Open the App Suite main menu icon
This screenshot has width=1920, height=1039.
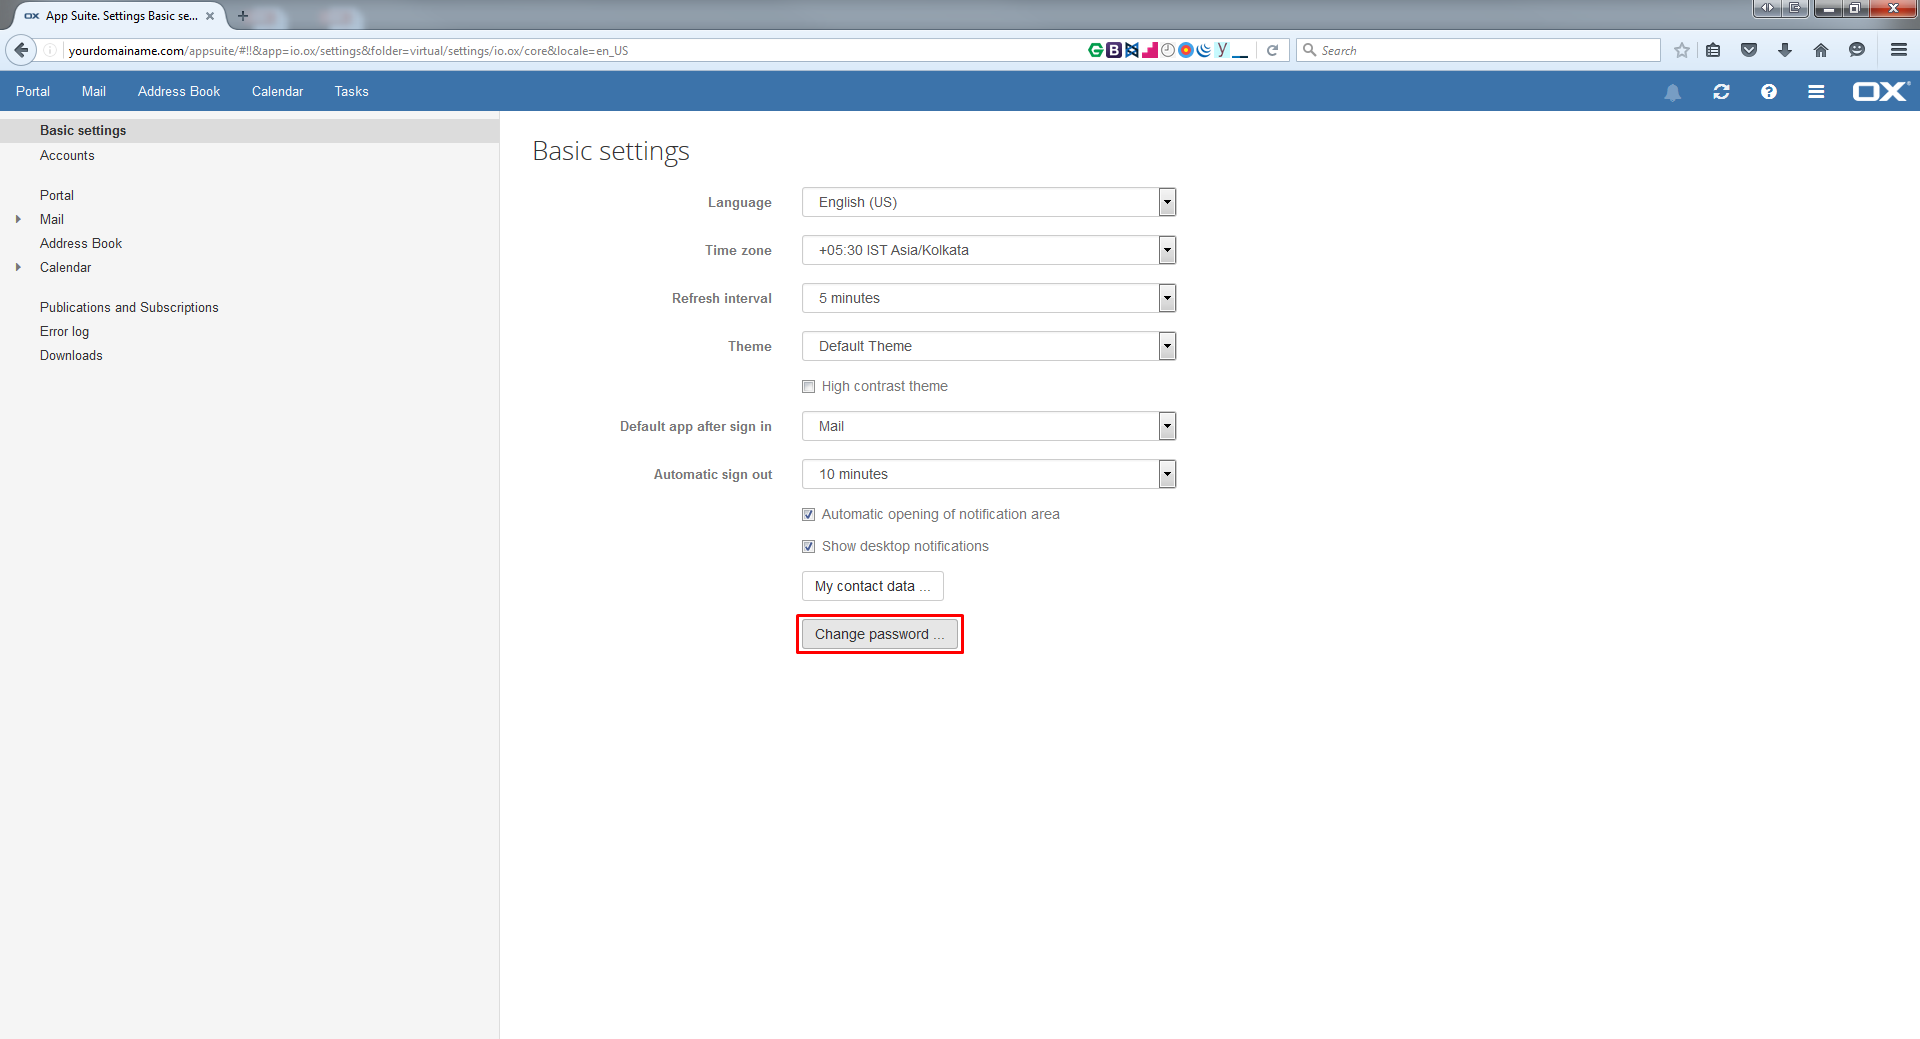click(1816, 92)
